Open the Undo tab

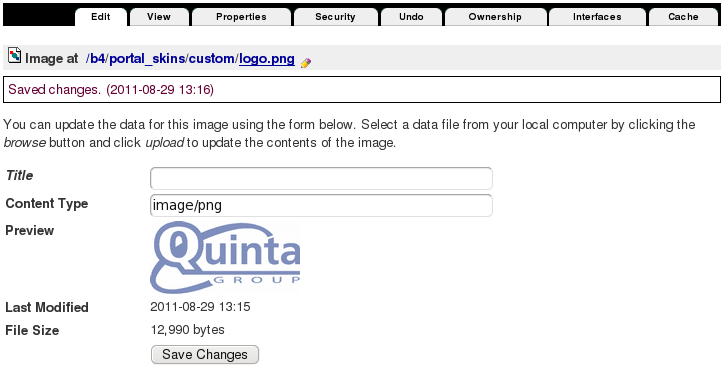[411, 17]
